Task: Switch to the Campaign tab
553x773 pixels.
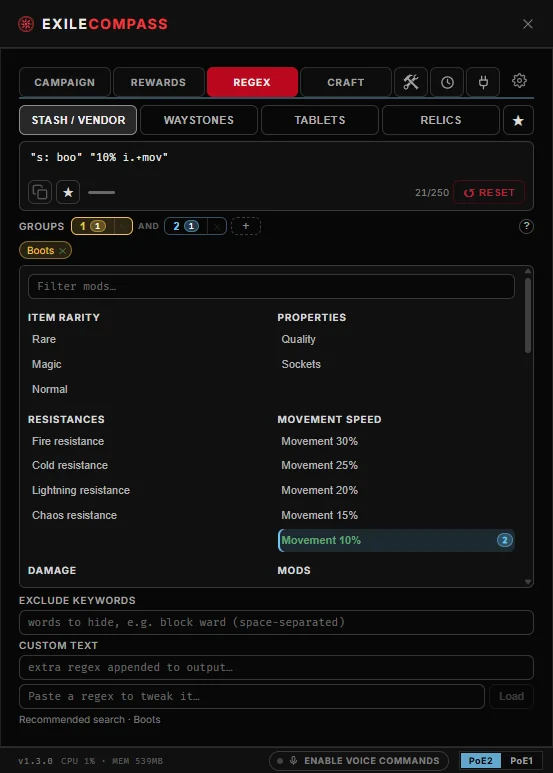Action: tap(65, 82)
